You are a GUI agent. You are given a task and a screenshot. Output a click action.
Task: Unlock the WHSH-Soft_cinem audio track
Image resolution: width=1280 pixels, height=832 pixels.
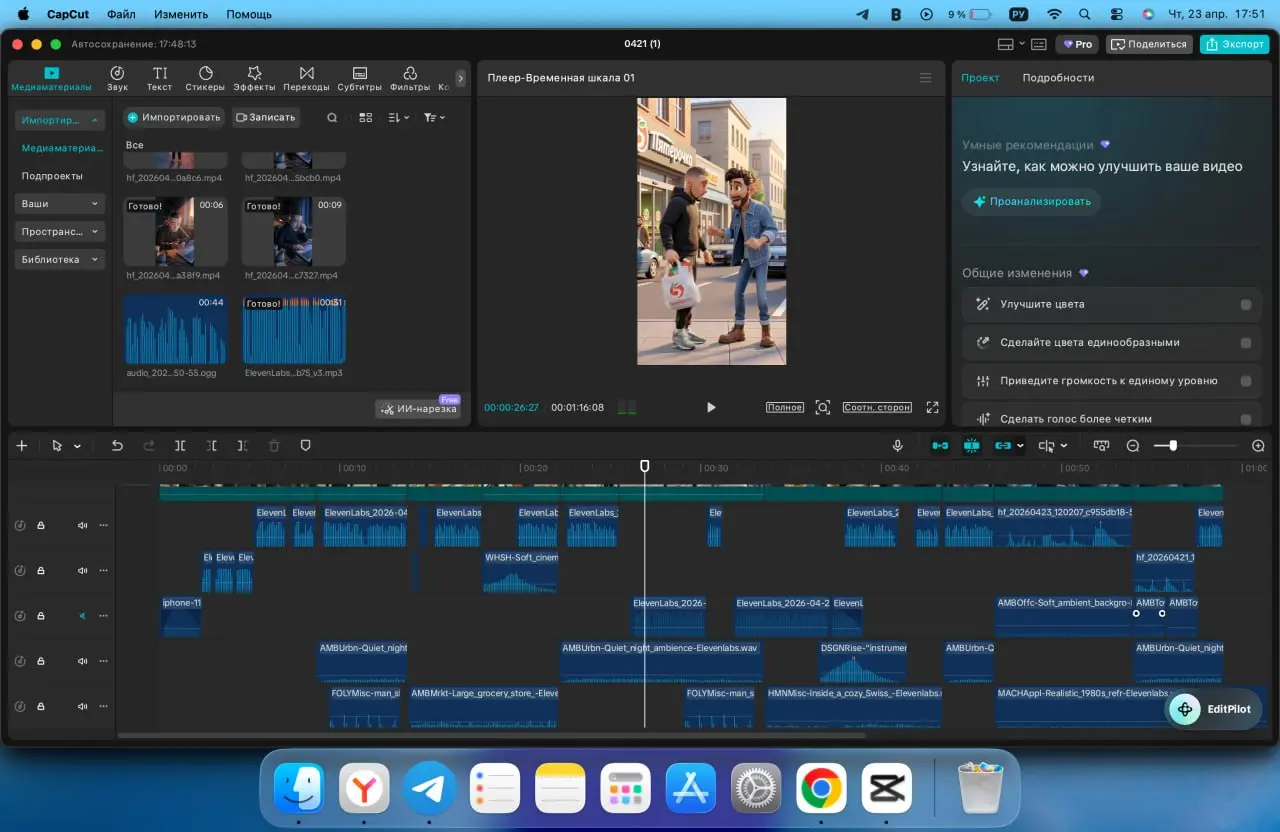[41, 571]
